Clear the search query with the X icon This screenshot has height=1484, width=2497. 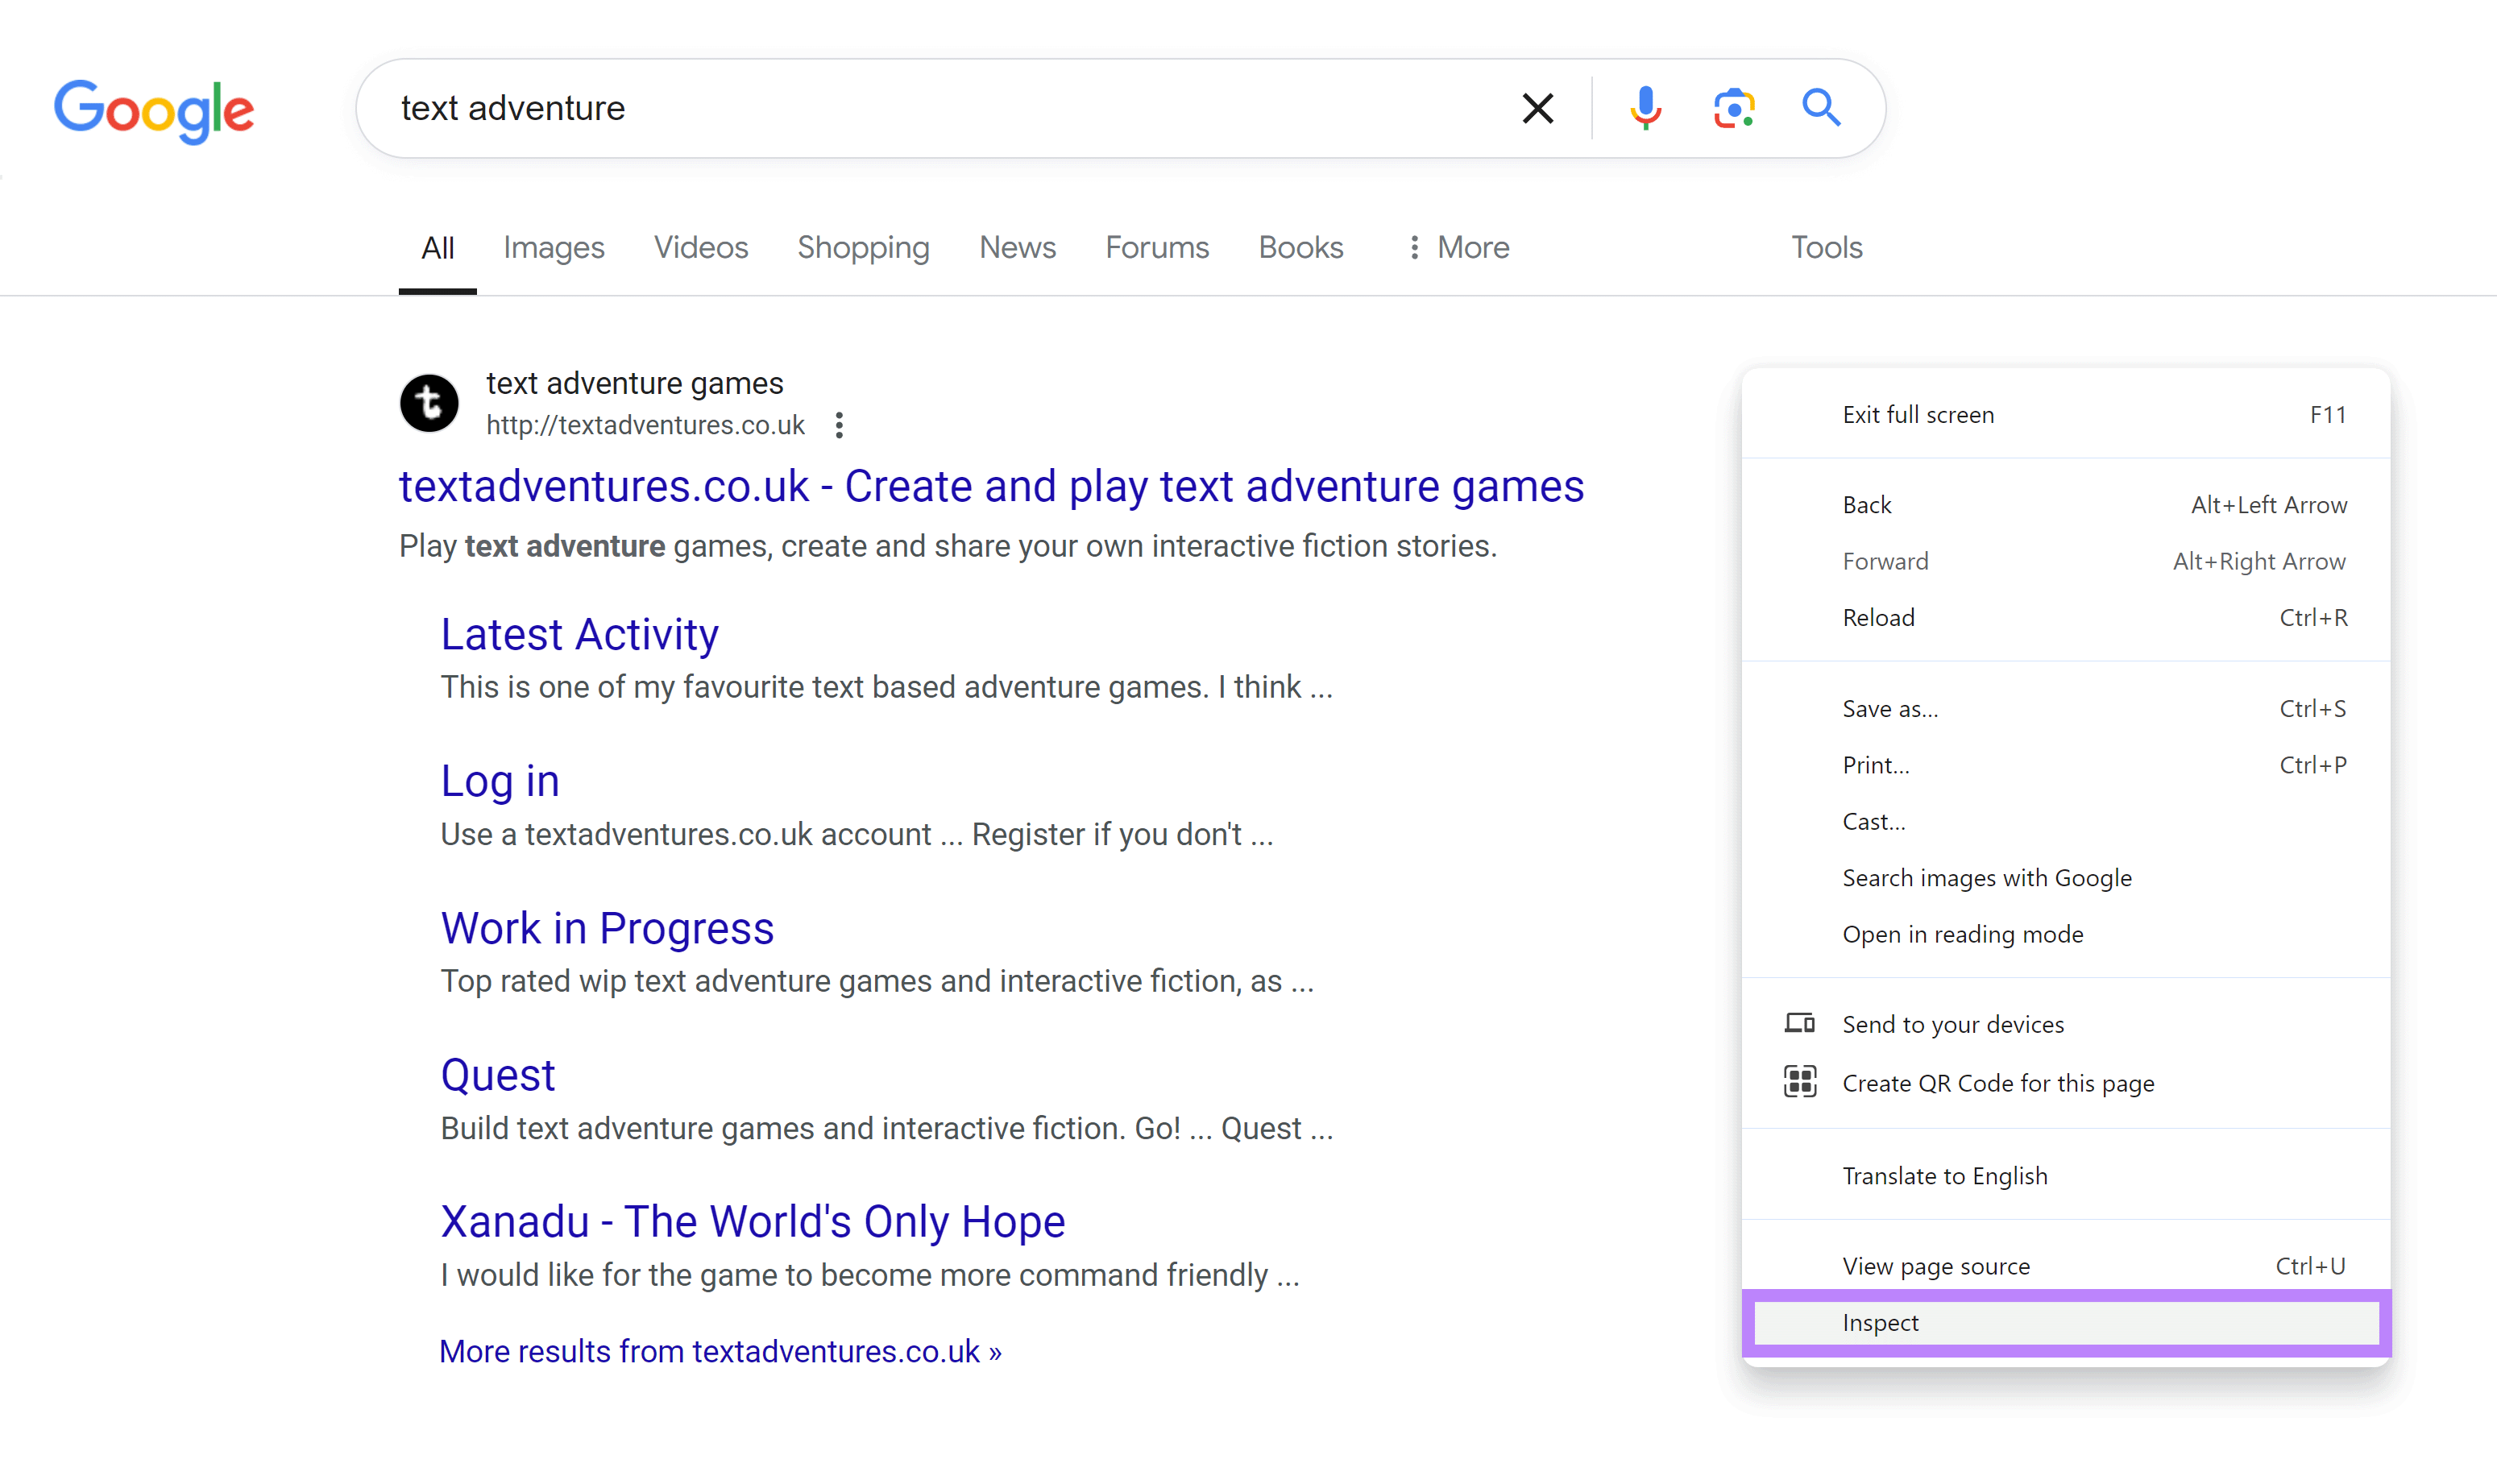coord(1537,108)
